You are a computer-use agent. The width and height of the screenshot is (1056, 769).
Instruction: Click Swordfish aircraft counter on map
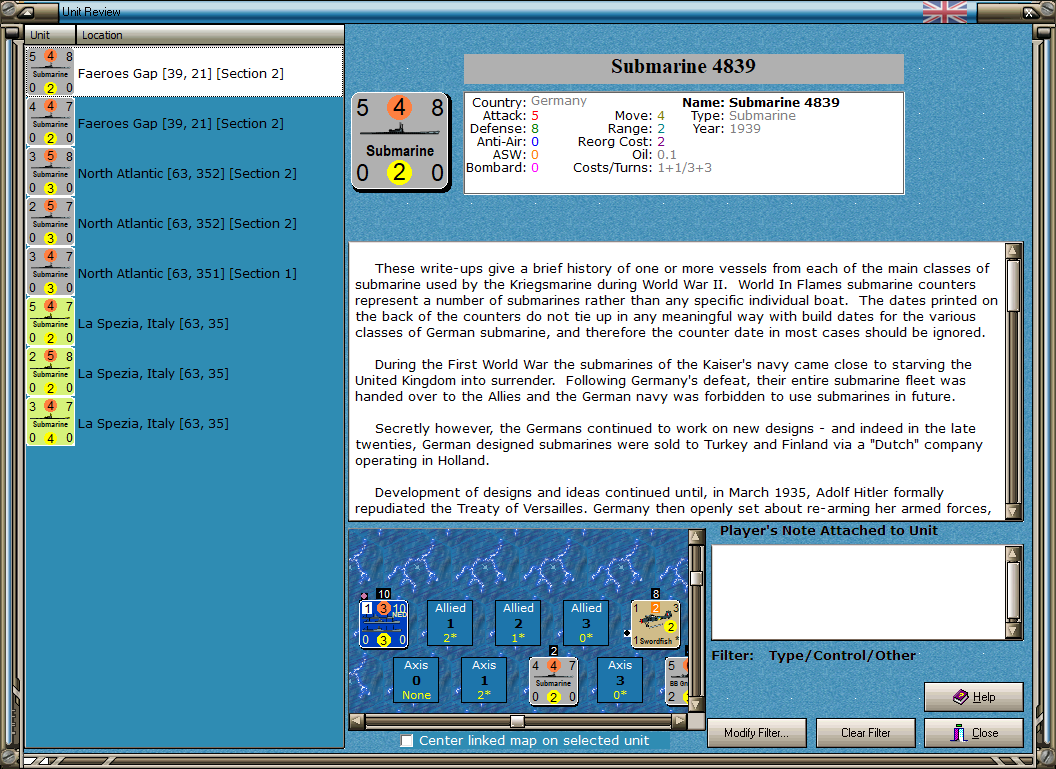pyautogui.click(x=655, y=624)
